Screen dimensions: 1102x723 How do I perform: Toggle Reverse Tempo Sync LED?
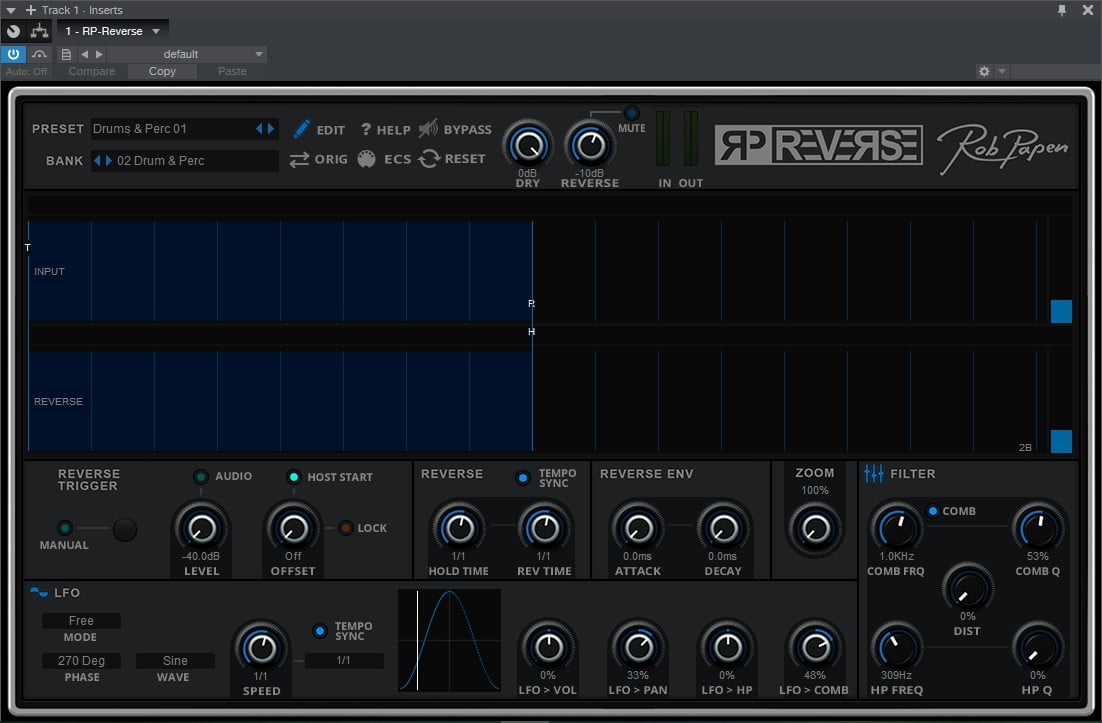tap(523, 478)
